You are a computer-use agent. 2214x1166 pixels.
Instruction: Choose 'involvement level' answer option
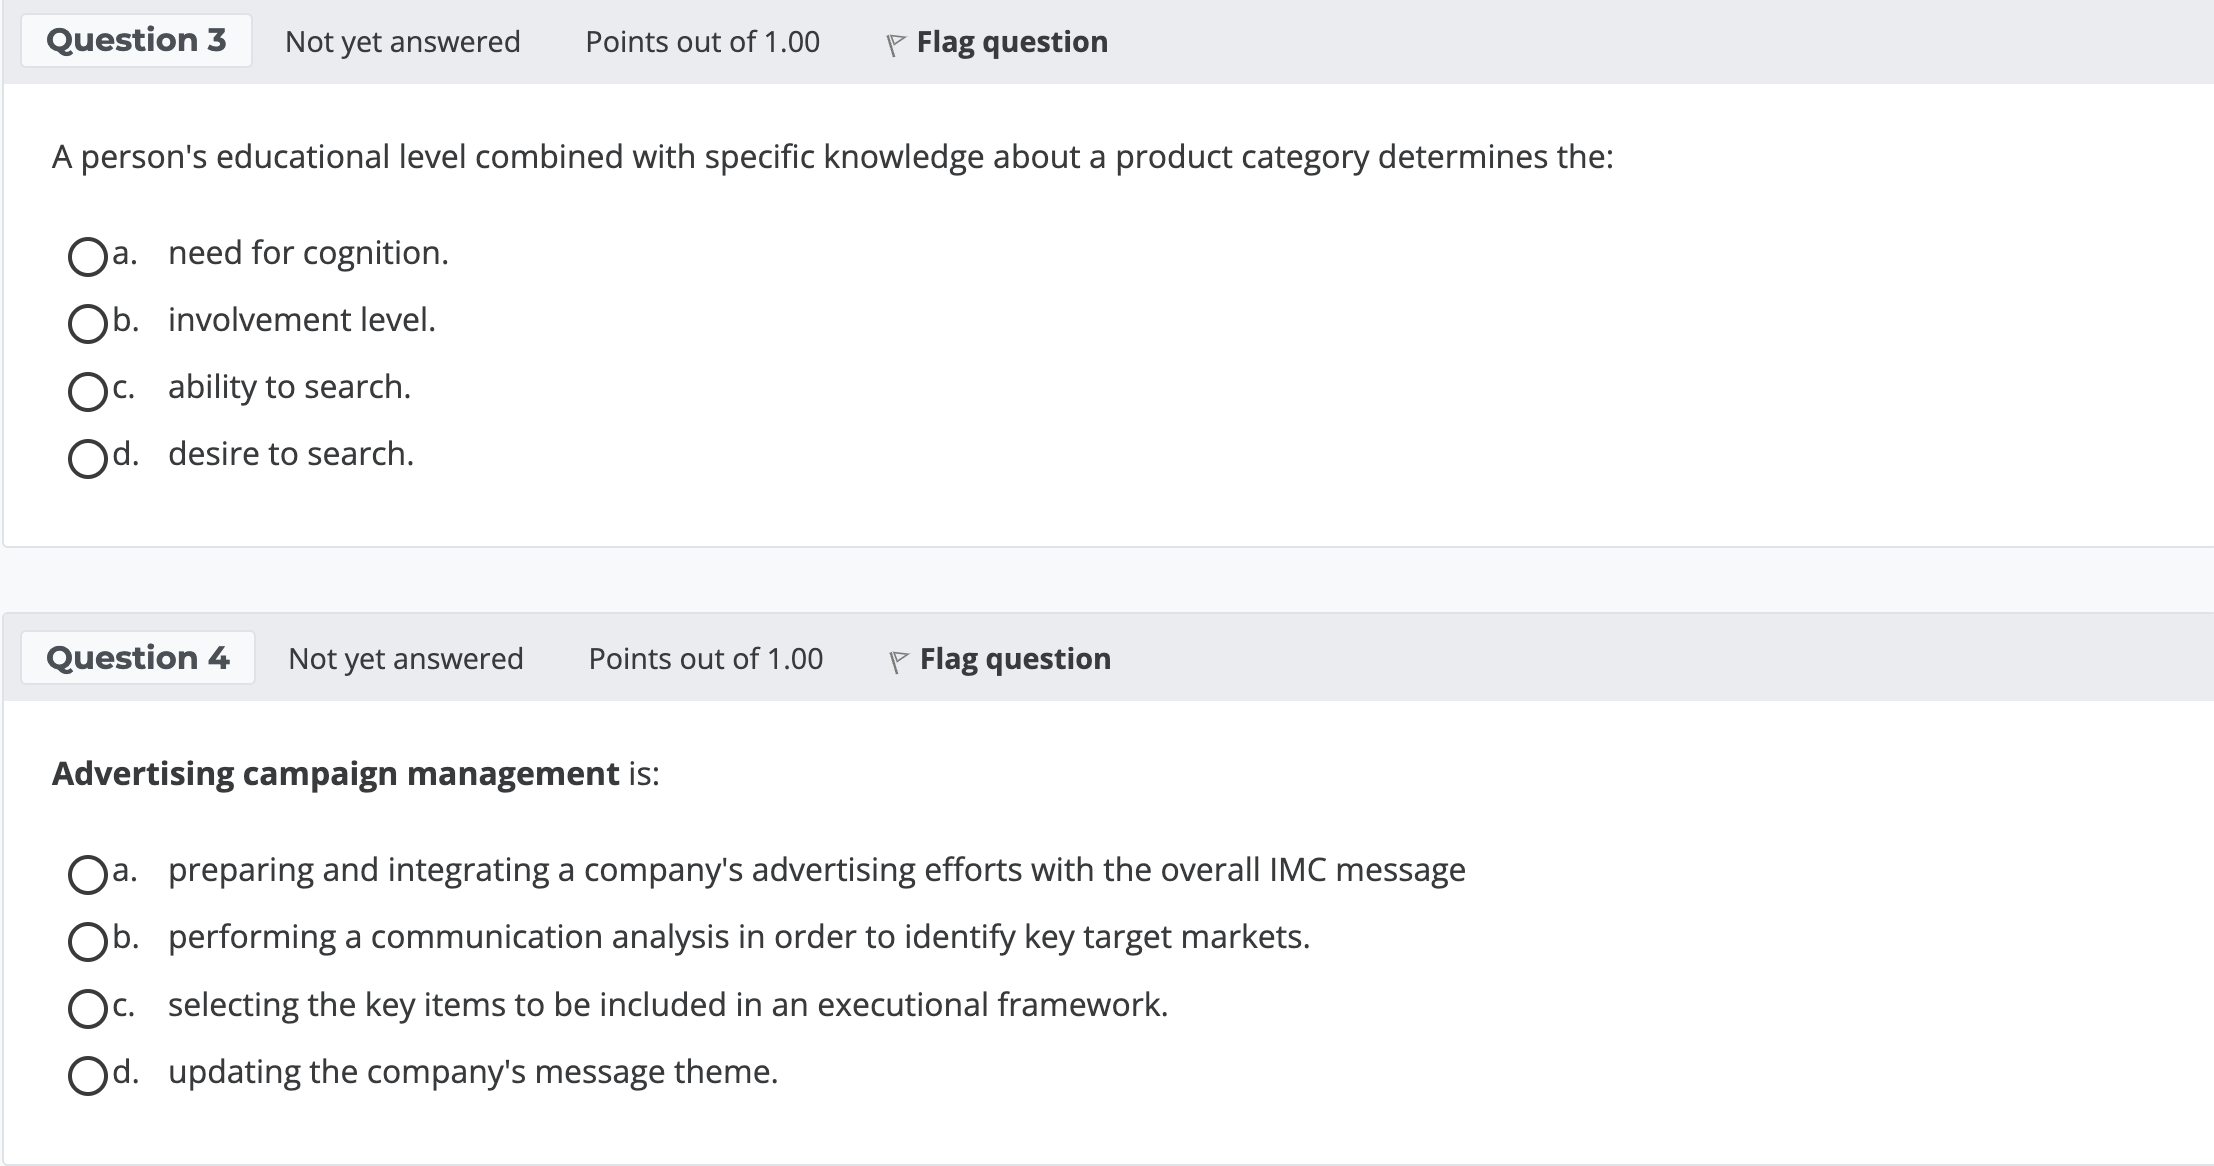coord(87,323)
